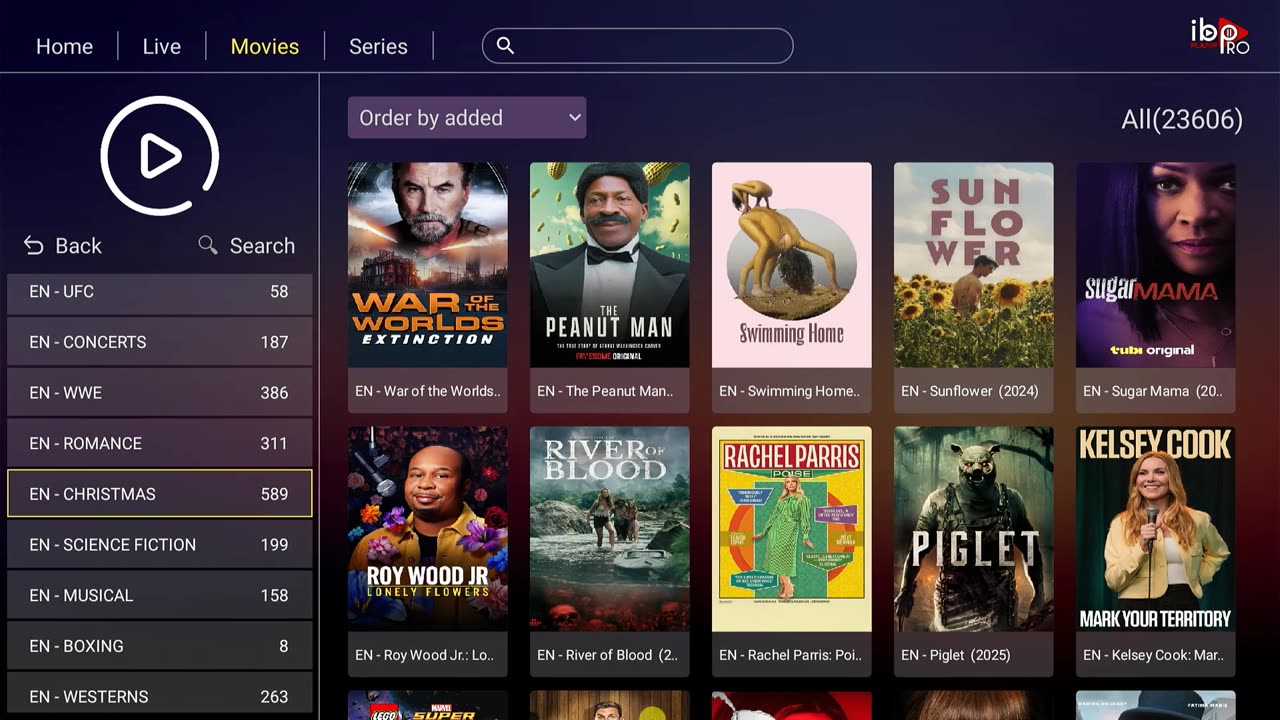This screenshot has height=720, width=1280.
Task: Open the EN - CHRISTMAS category
Action: [160, 494]
